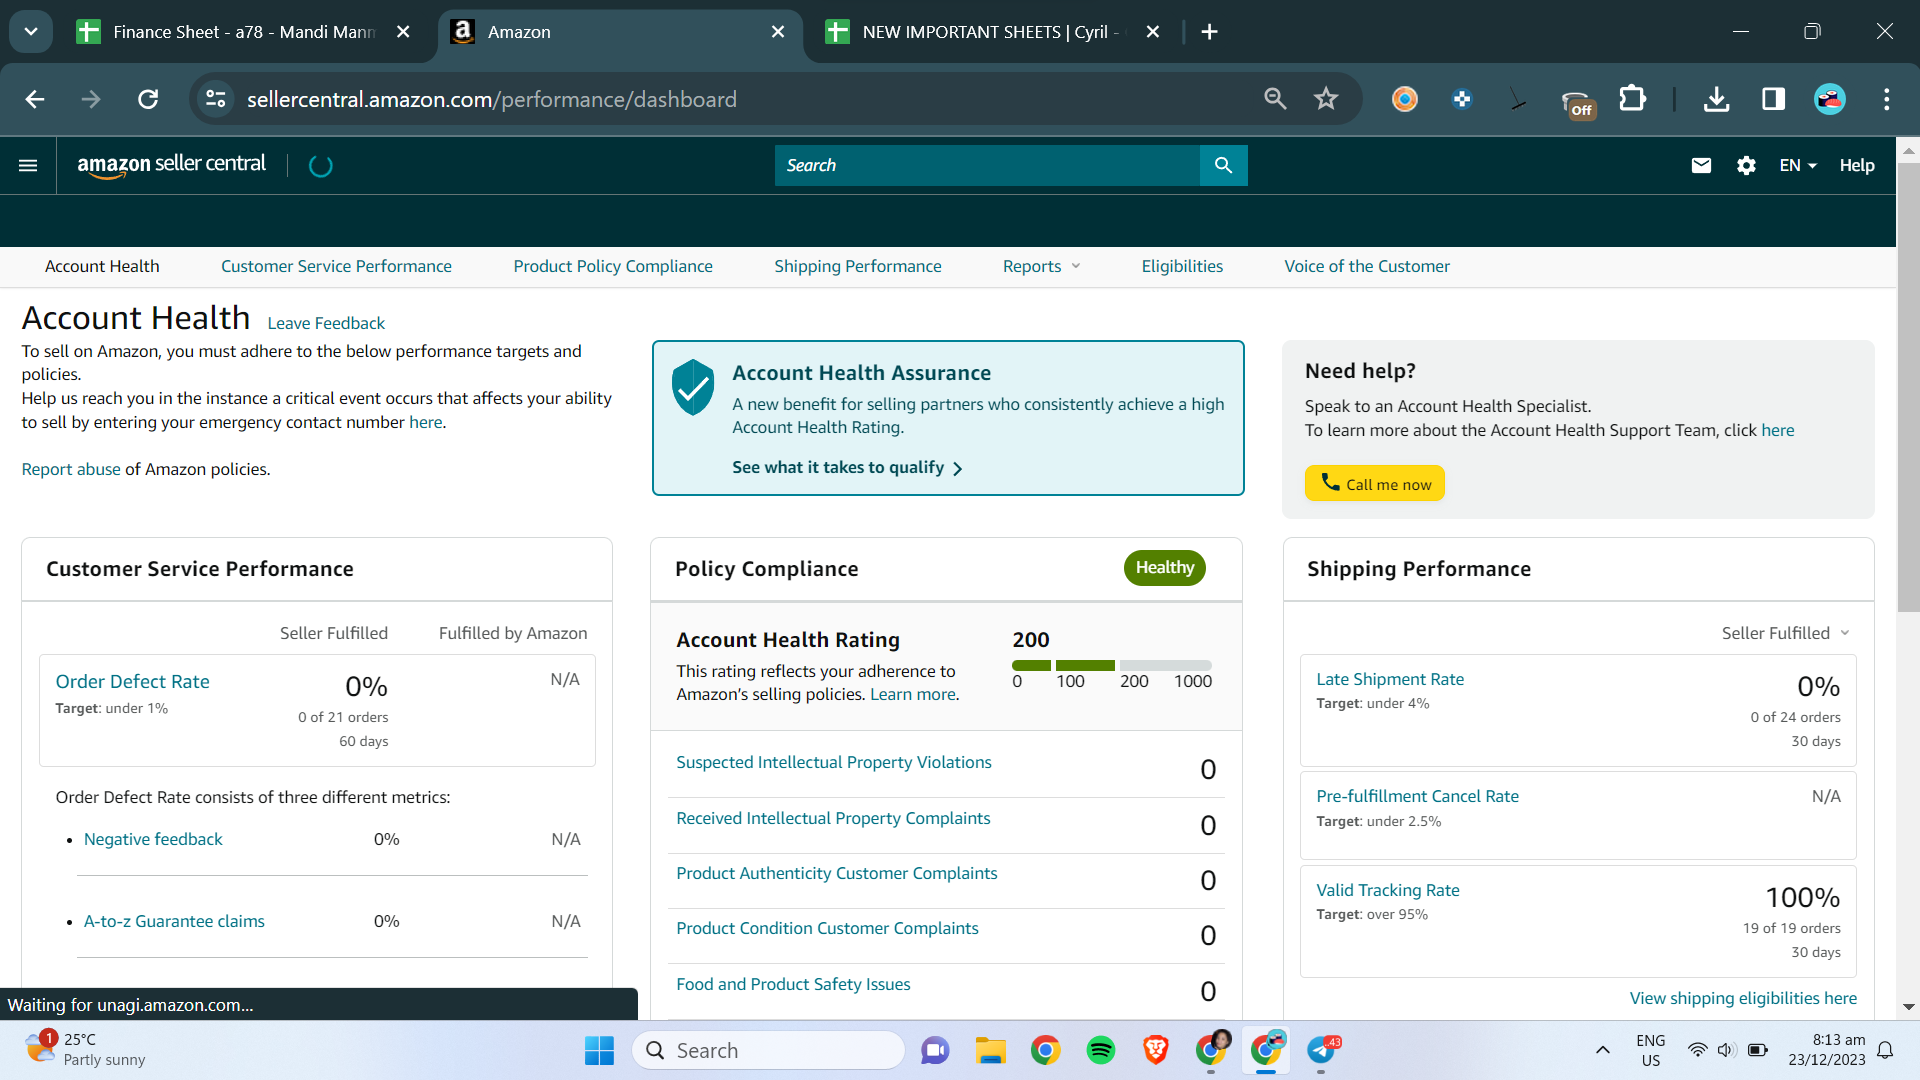Click the Call me now button
Image resolution: width=1920 pixels, height=1080 pixels.
(x=1375, y=484)
